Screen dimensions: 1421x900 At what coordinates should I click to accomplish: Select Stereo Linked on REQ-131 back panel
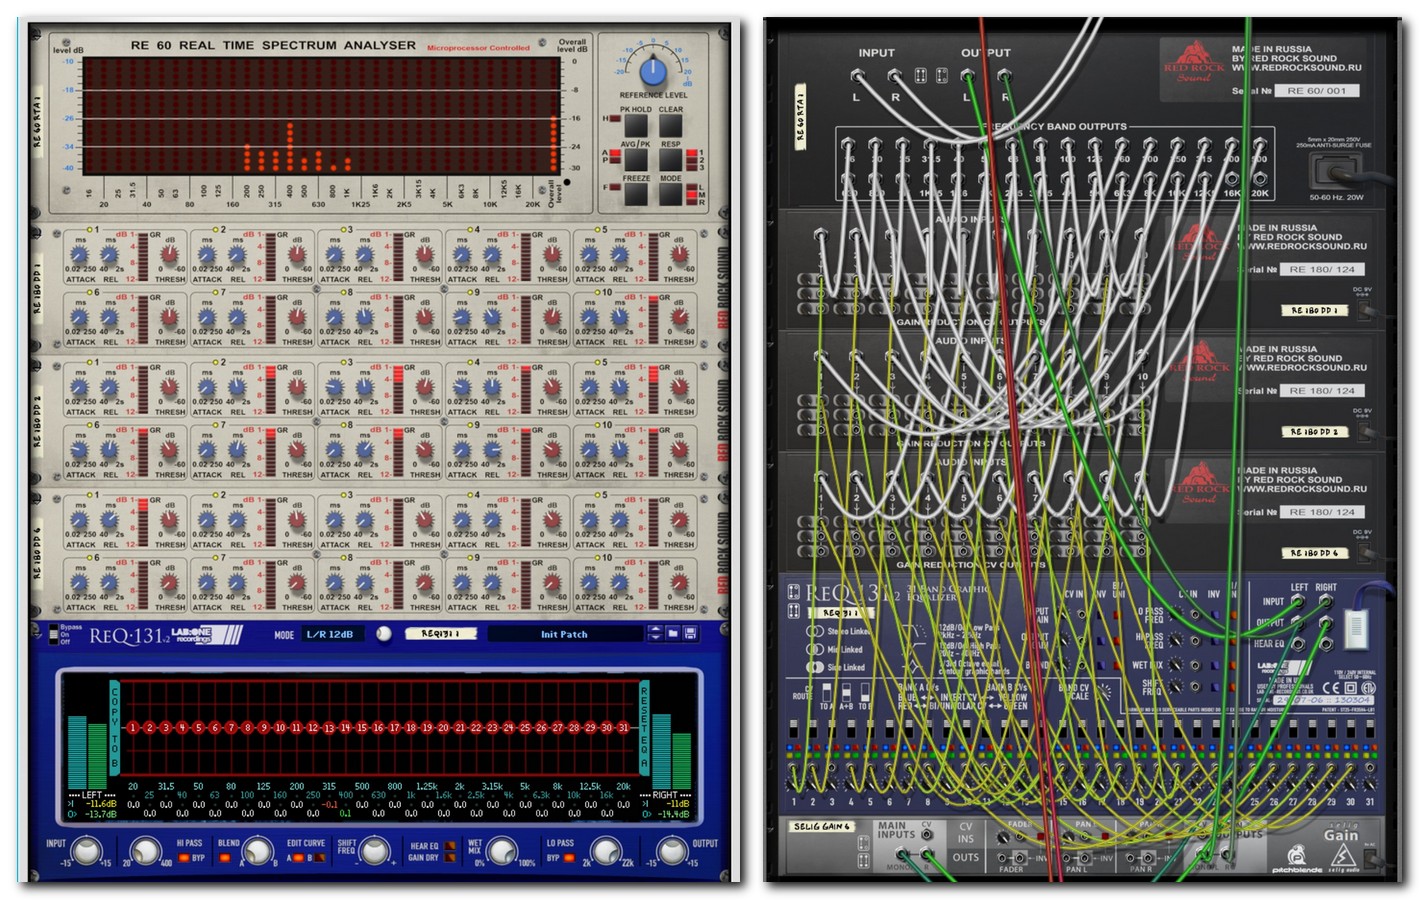point(814,632)
